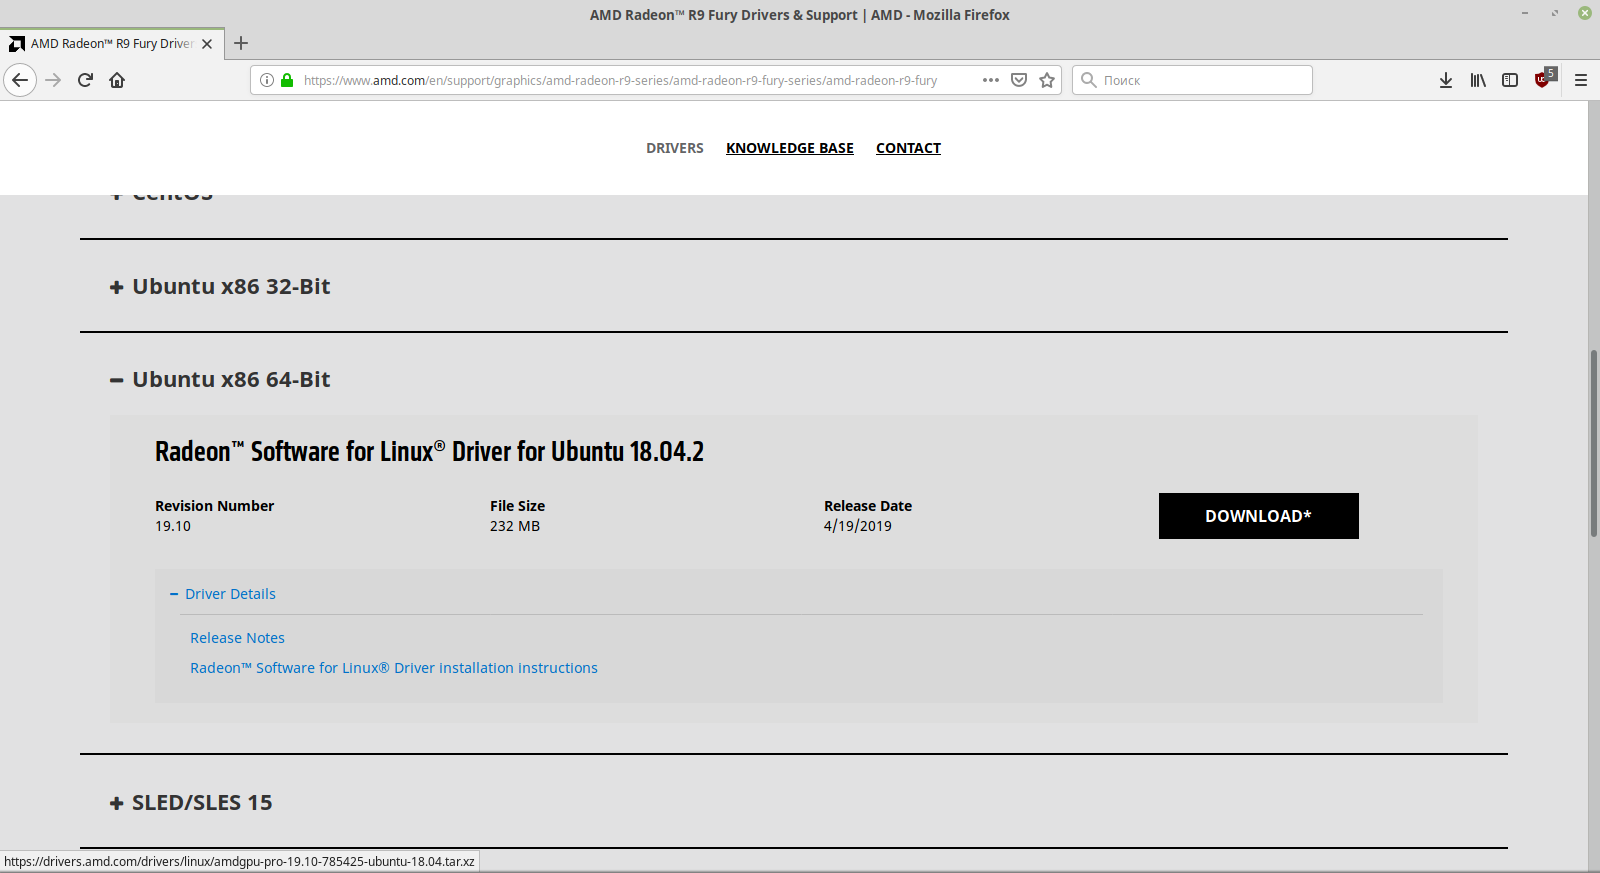Click the File Size label
The height and width of the screenshot is (873, 1600).
(517, 506)
